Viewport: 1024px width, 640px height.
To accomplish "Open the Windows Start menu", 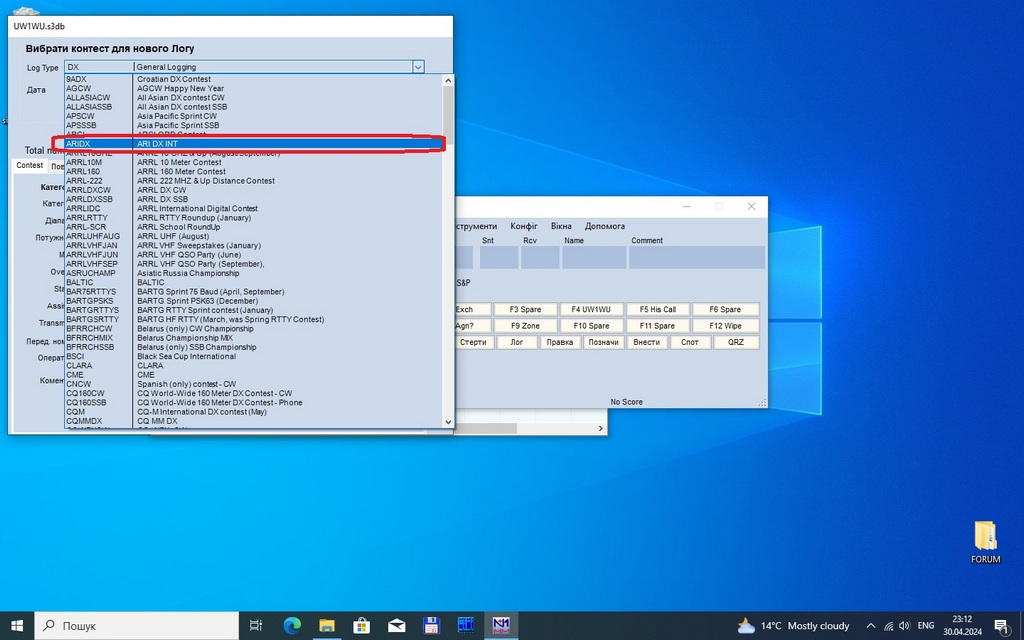I will pyautogui.click(x=16, y=626).
